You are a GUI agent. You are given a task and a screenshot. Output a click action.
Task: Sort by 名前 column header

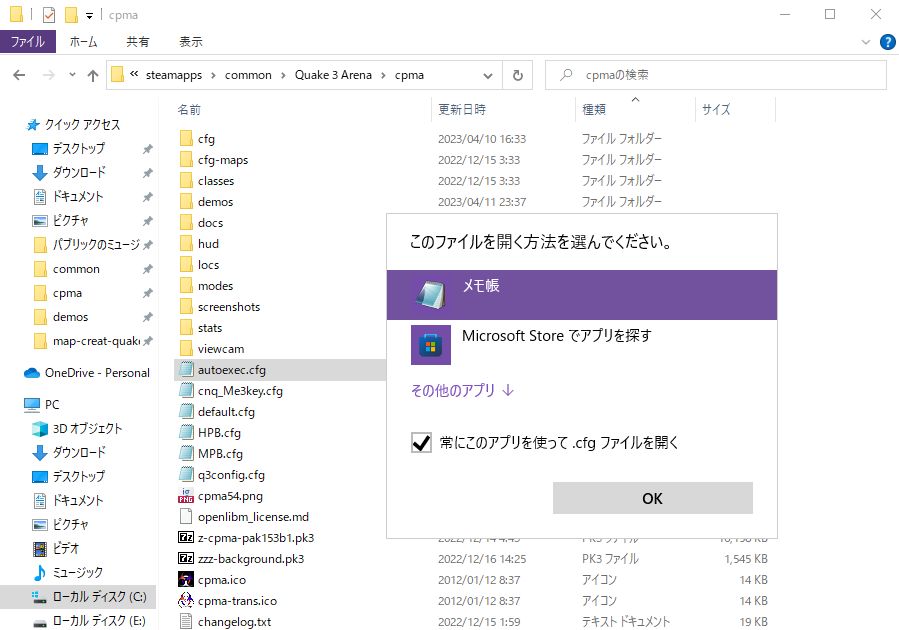[189, 109]
